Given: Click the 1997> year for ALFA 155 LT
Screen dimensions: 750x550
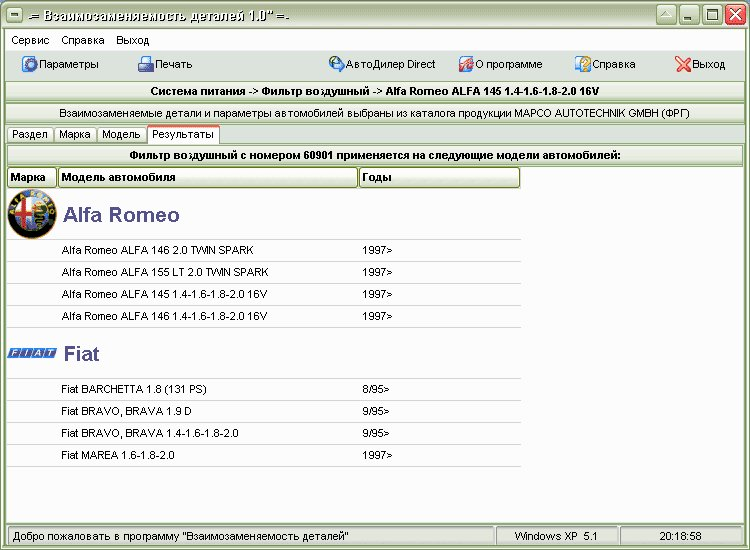Looking at the screenshot, I should [x=377, y=272].
